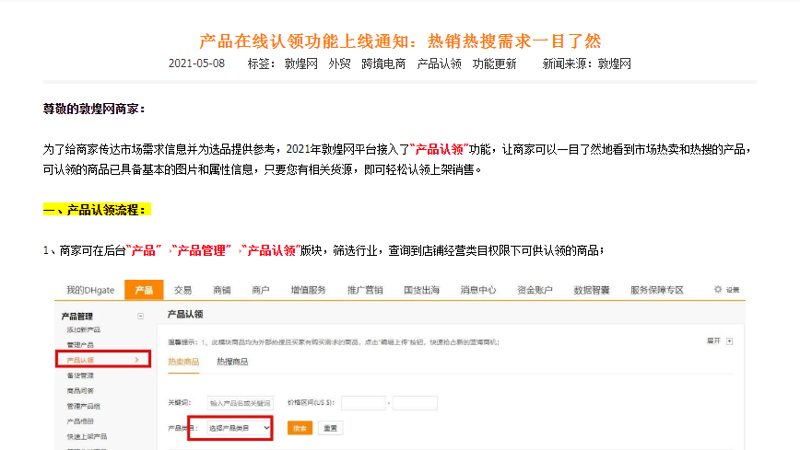Click the orange article title heading
Viewport: 800px width, 450px height.
[x=400, y=41]
